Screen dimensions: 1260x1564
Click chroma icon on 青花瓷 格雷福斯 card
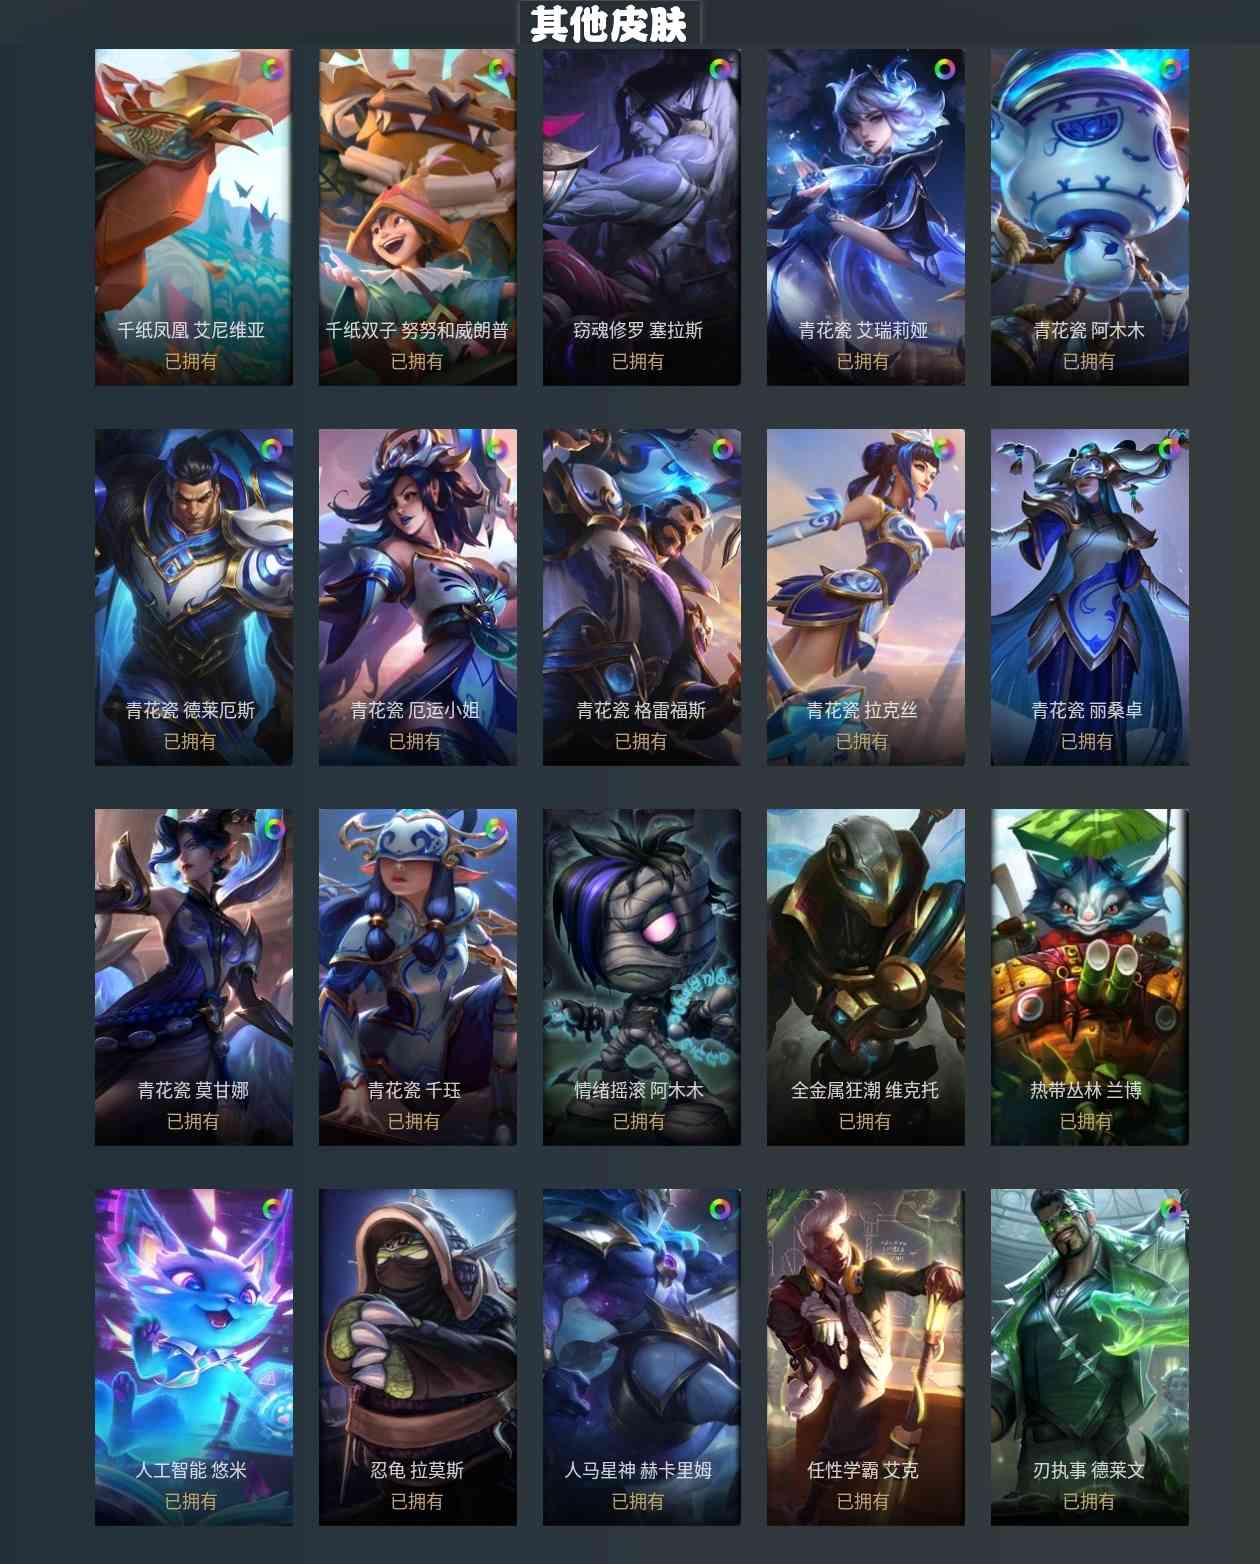coord(721,449)
